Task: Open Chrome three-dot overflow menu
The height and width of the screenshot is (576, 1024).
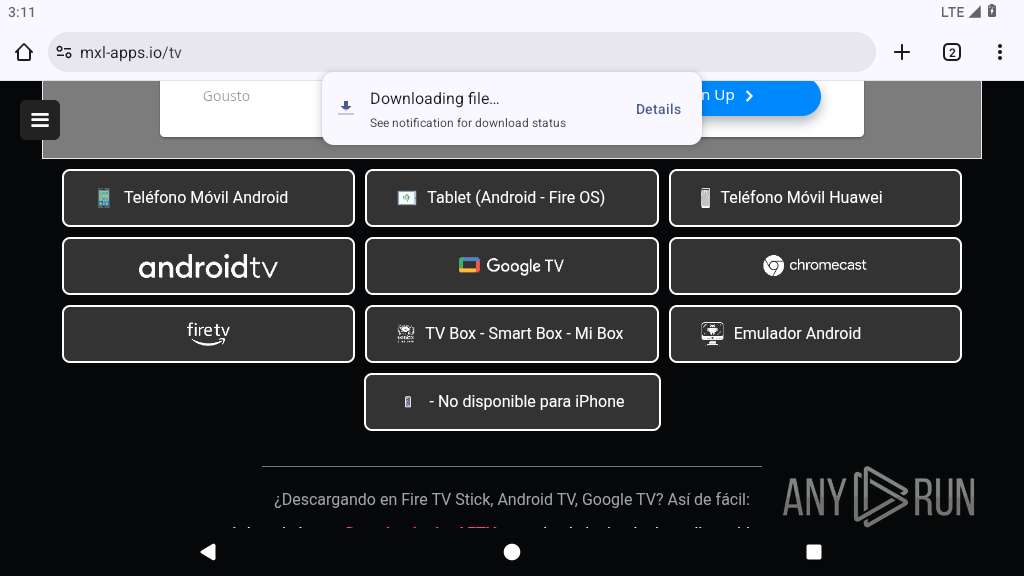Action: 1000,52
